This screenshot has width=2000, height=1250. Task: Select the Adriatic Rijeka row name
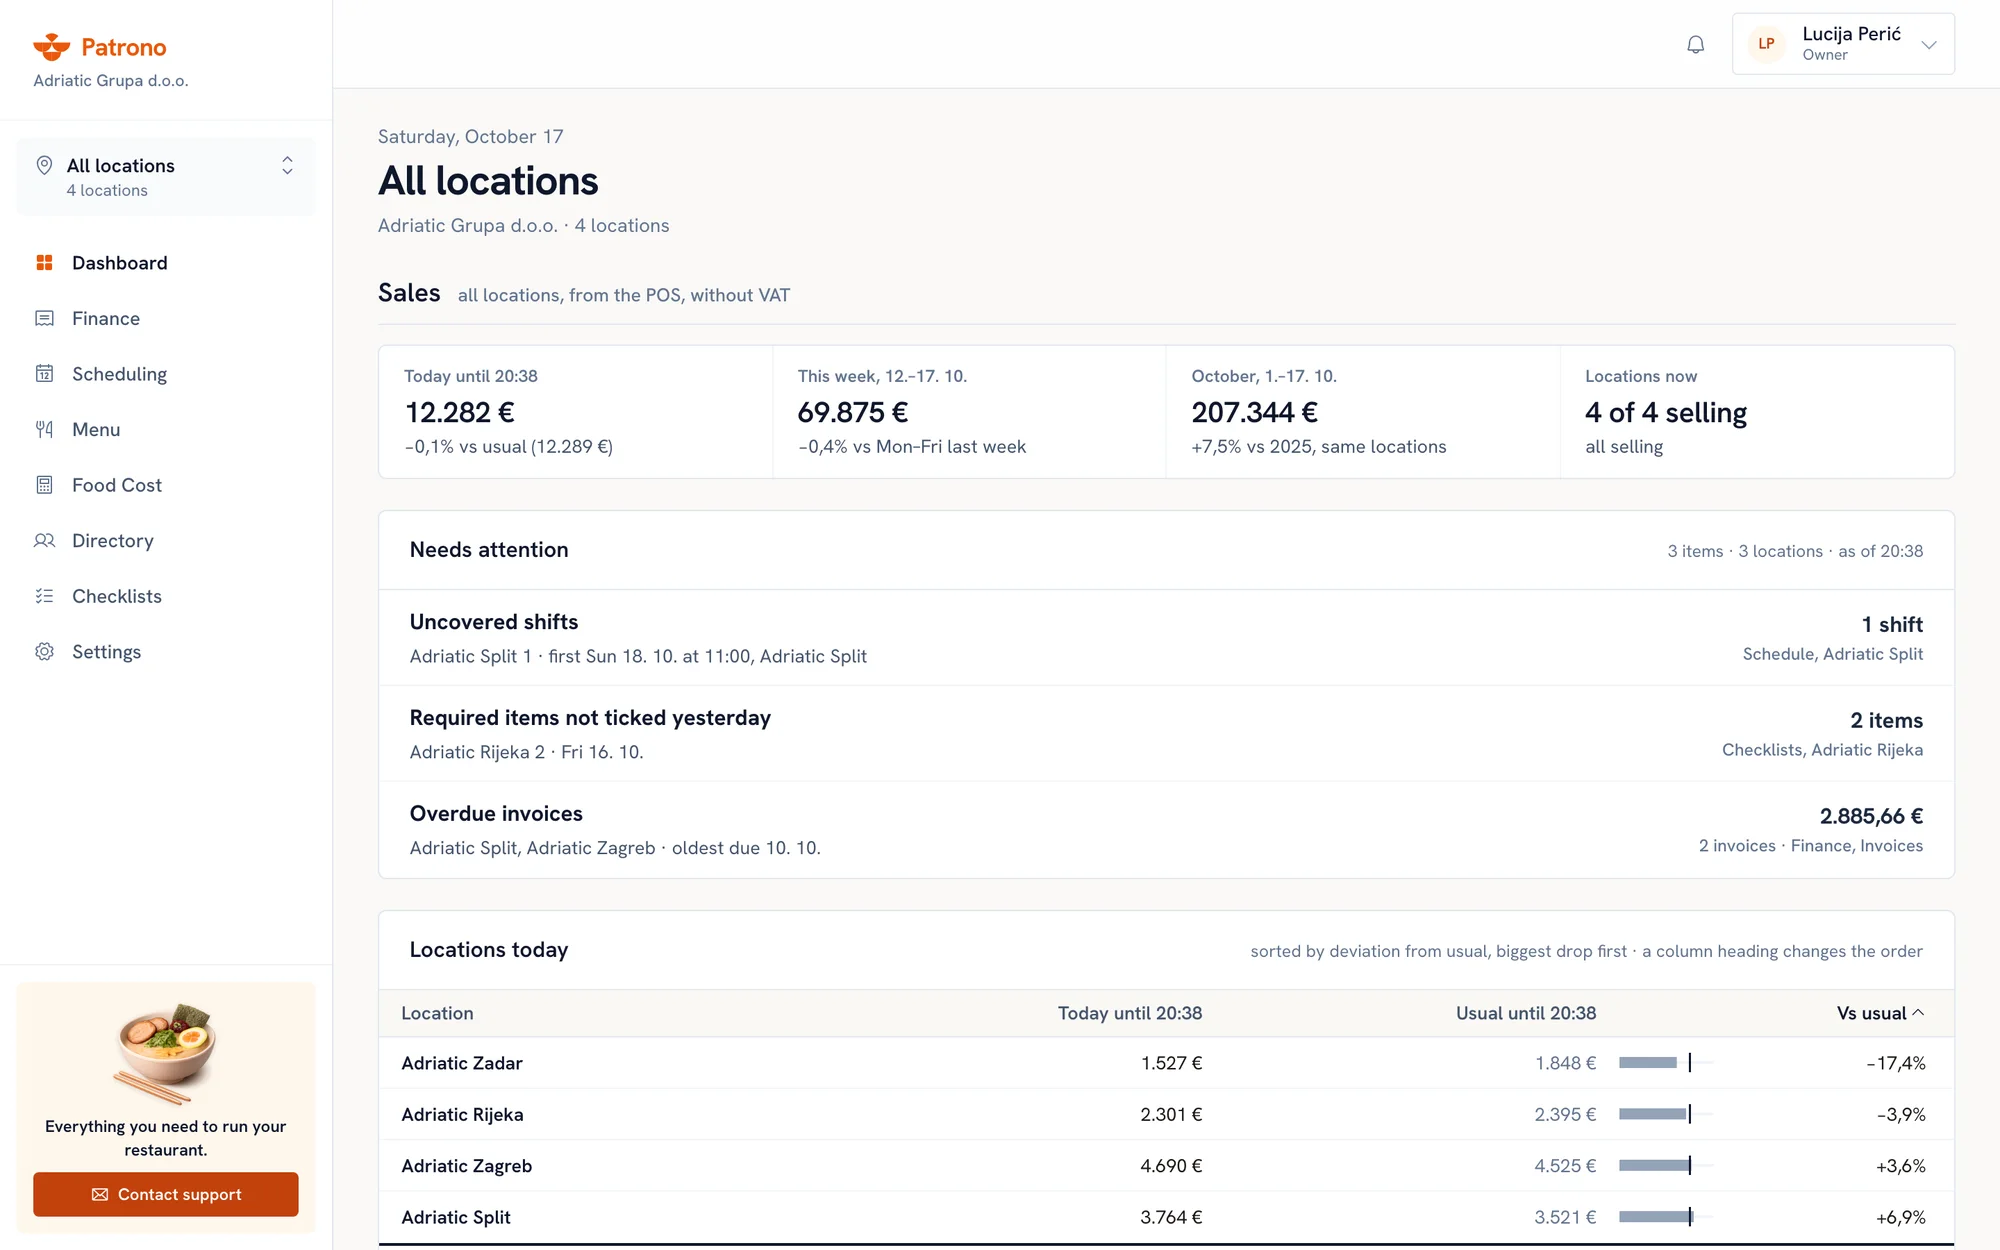pos(462,1114)
